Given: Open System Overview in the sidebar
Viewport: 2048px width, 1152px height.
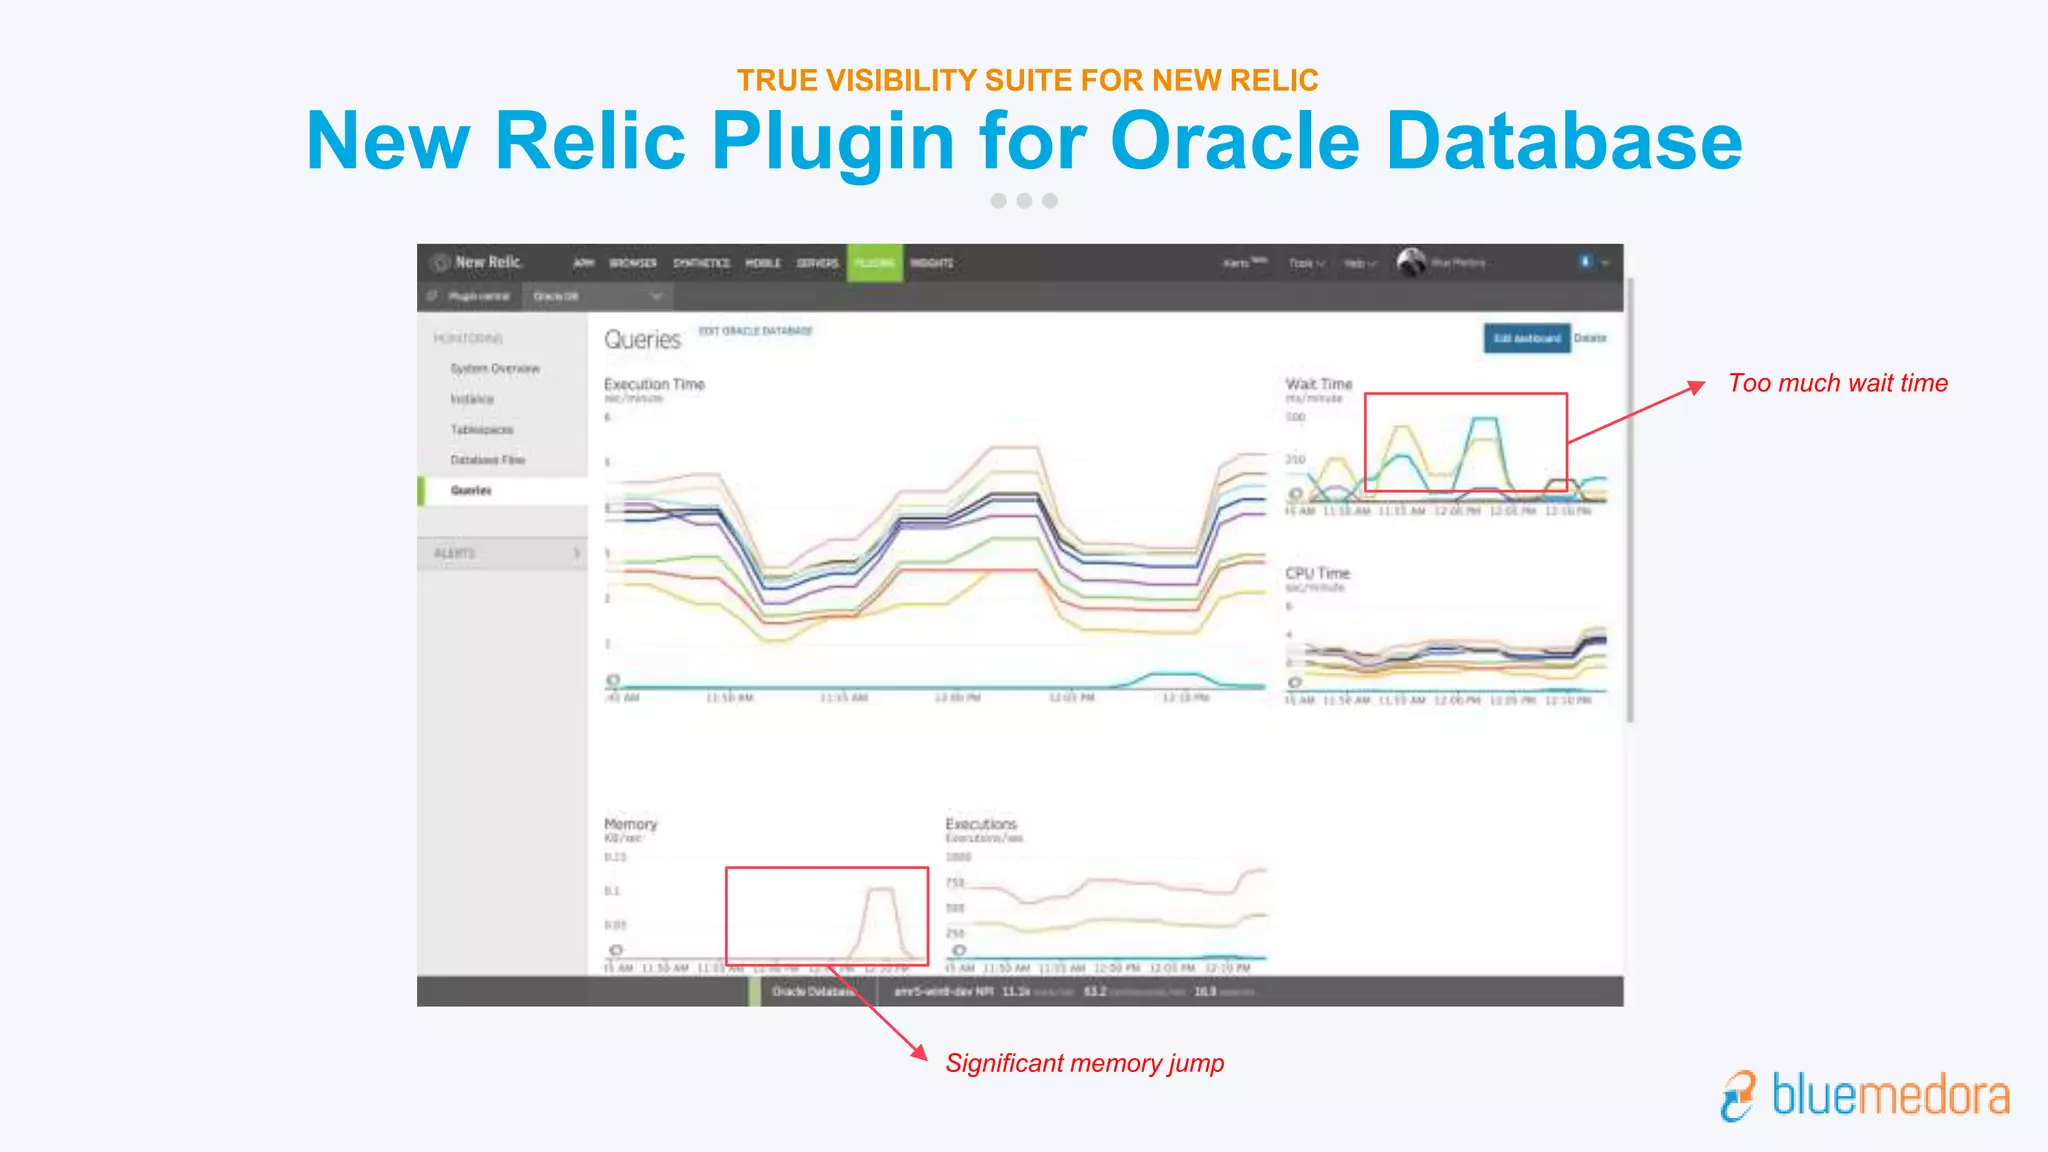Looking at the screenshot, I should click(495, 369).
